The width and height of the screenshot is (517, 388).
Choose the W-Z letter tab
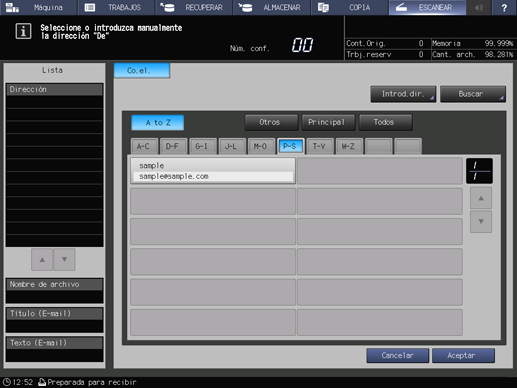[350, 146]
